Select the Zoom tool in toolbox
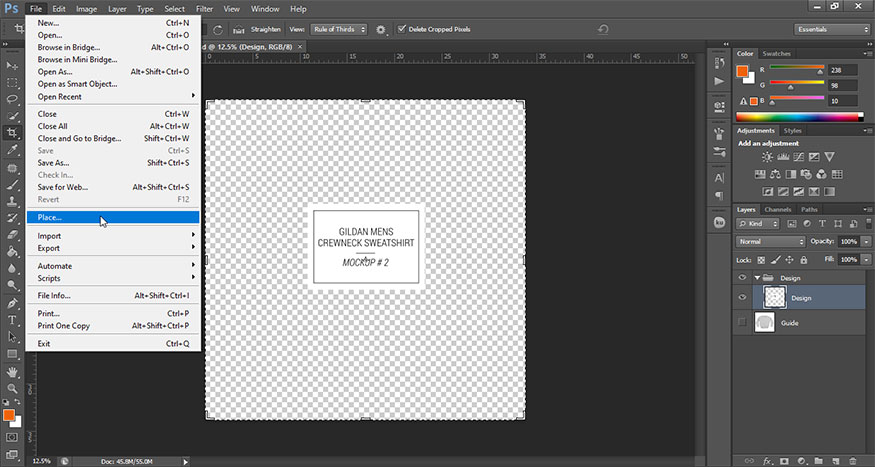 [x=12, y=388]
